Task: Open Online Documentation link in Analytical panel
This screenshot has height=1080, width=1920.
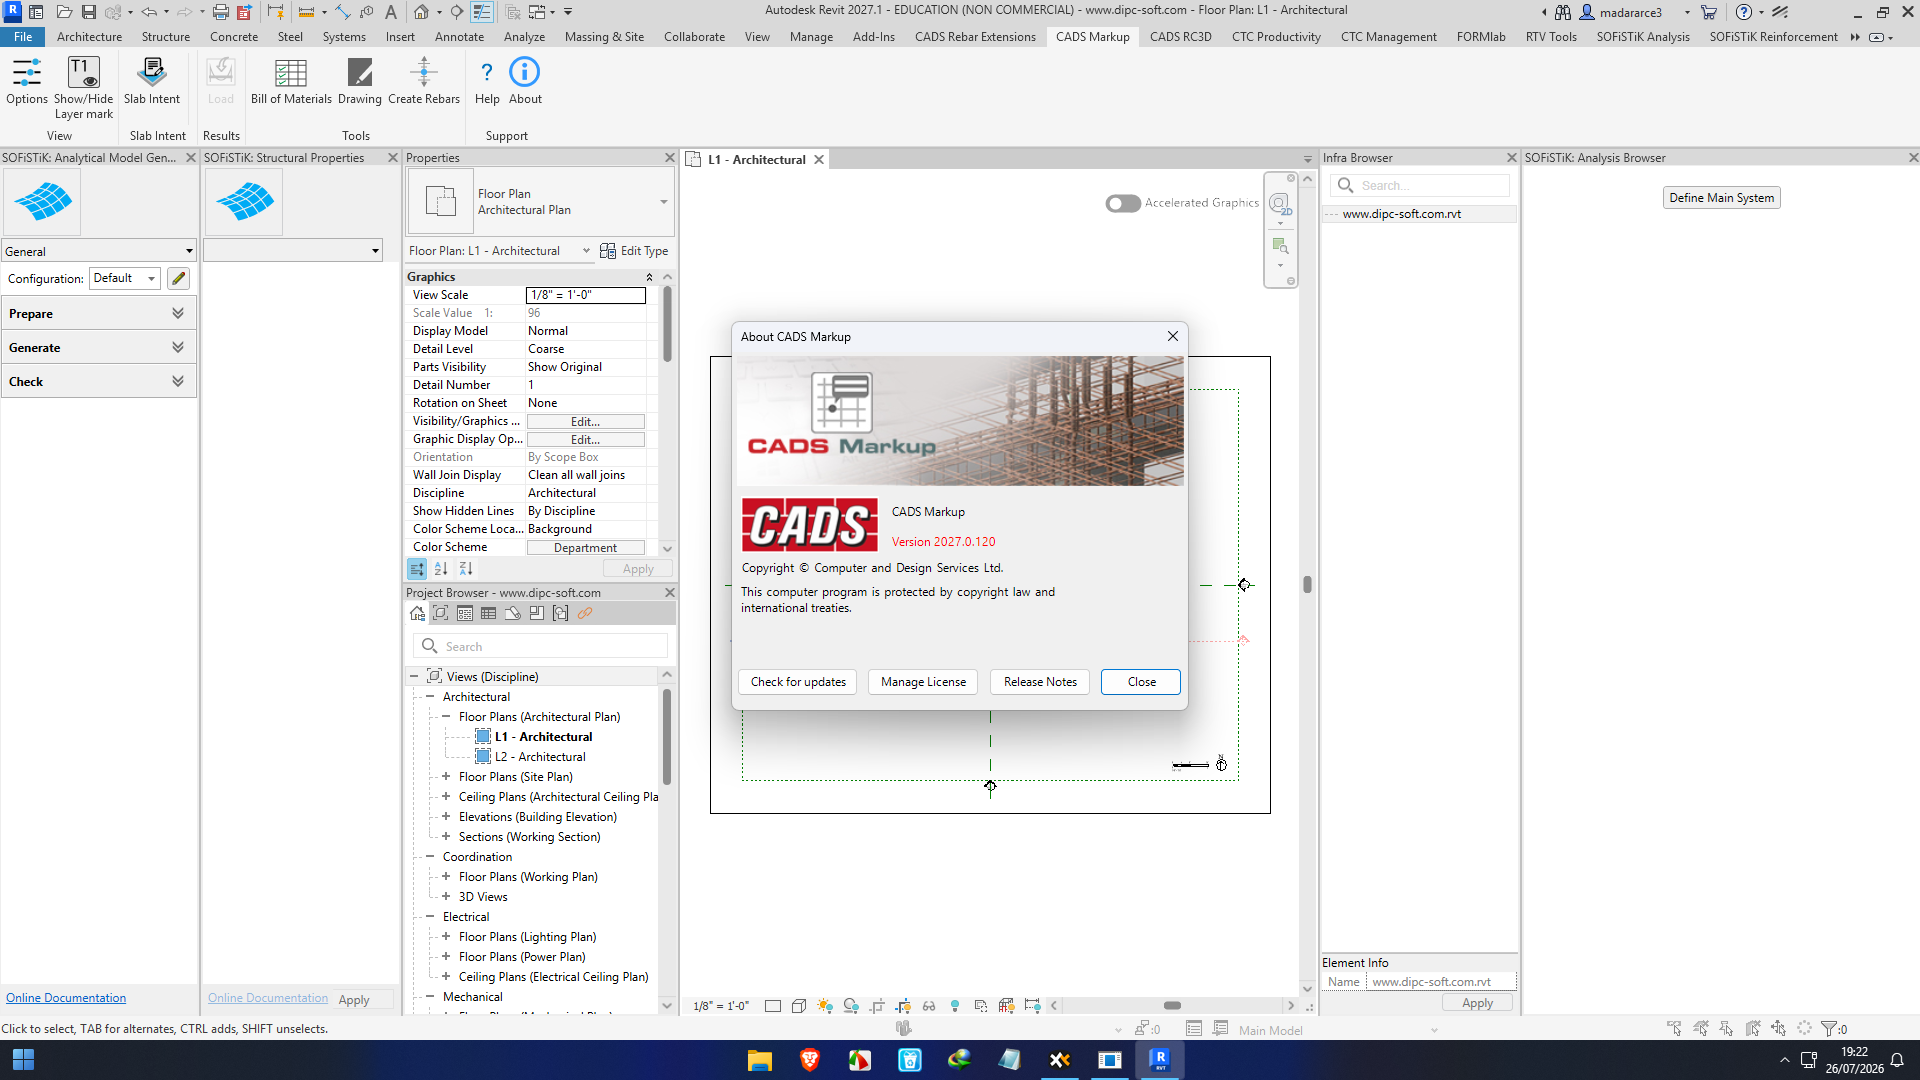Action: tap(66, 998)
